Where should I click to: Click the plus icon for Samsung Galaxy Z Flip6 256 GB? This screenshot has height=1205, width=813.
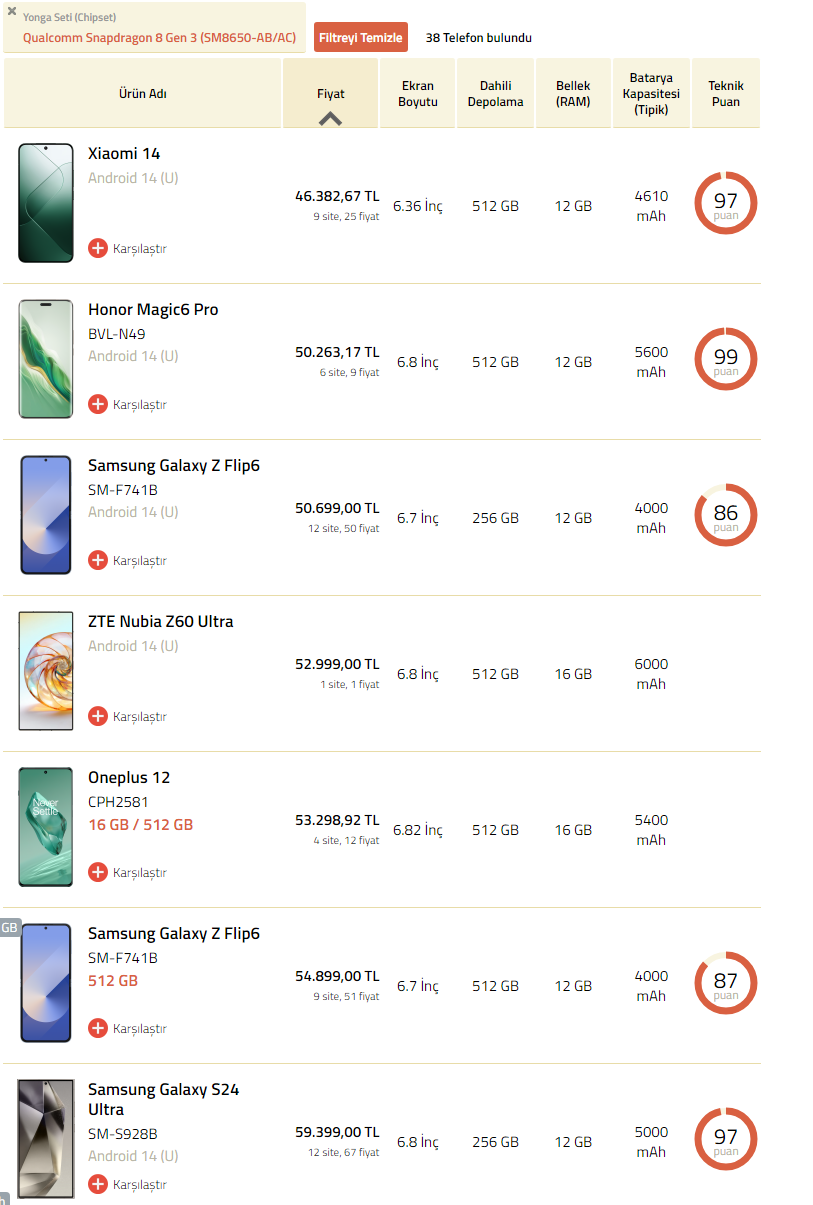(98, 560)
